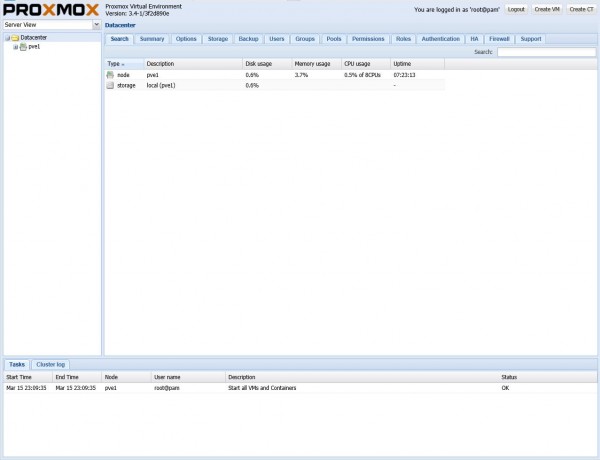Open the Permissions tab
The width and height of the screenshot is (600, 460).
tap(368, 39)
